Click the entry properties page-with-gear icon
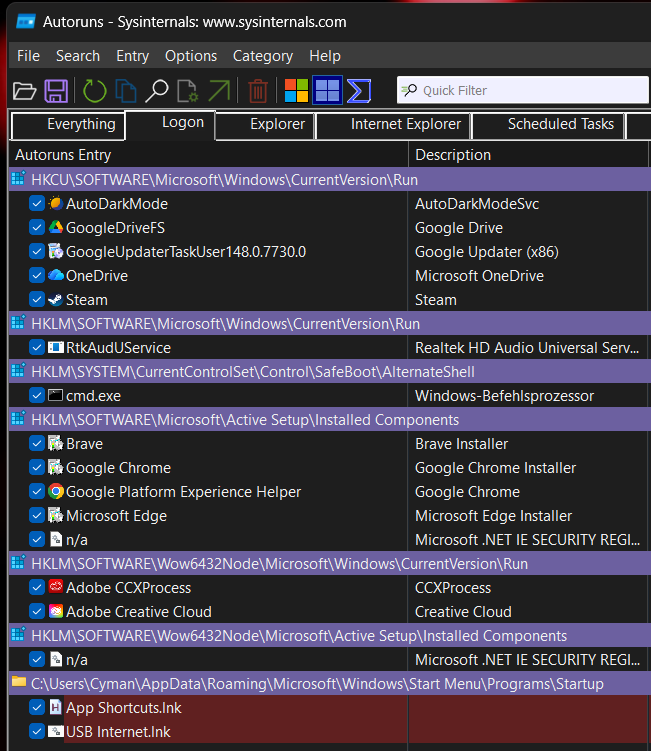Screen dimensions: 651x751 (187, 91)
